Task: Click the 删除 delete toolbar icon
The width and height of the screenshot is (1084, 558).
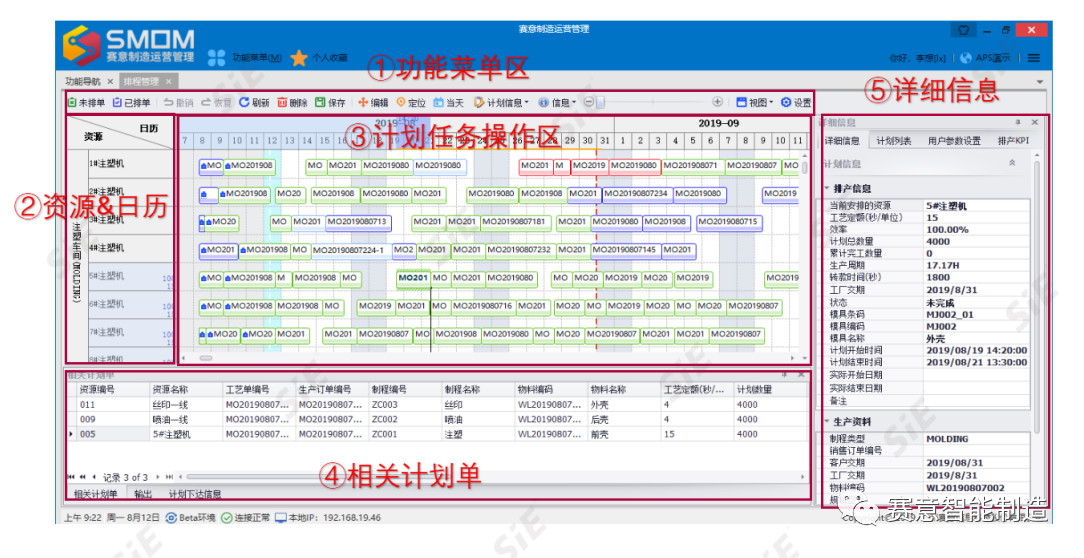Action: pyautogui.click(x=283, y=102)
